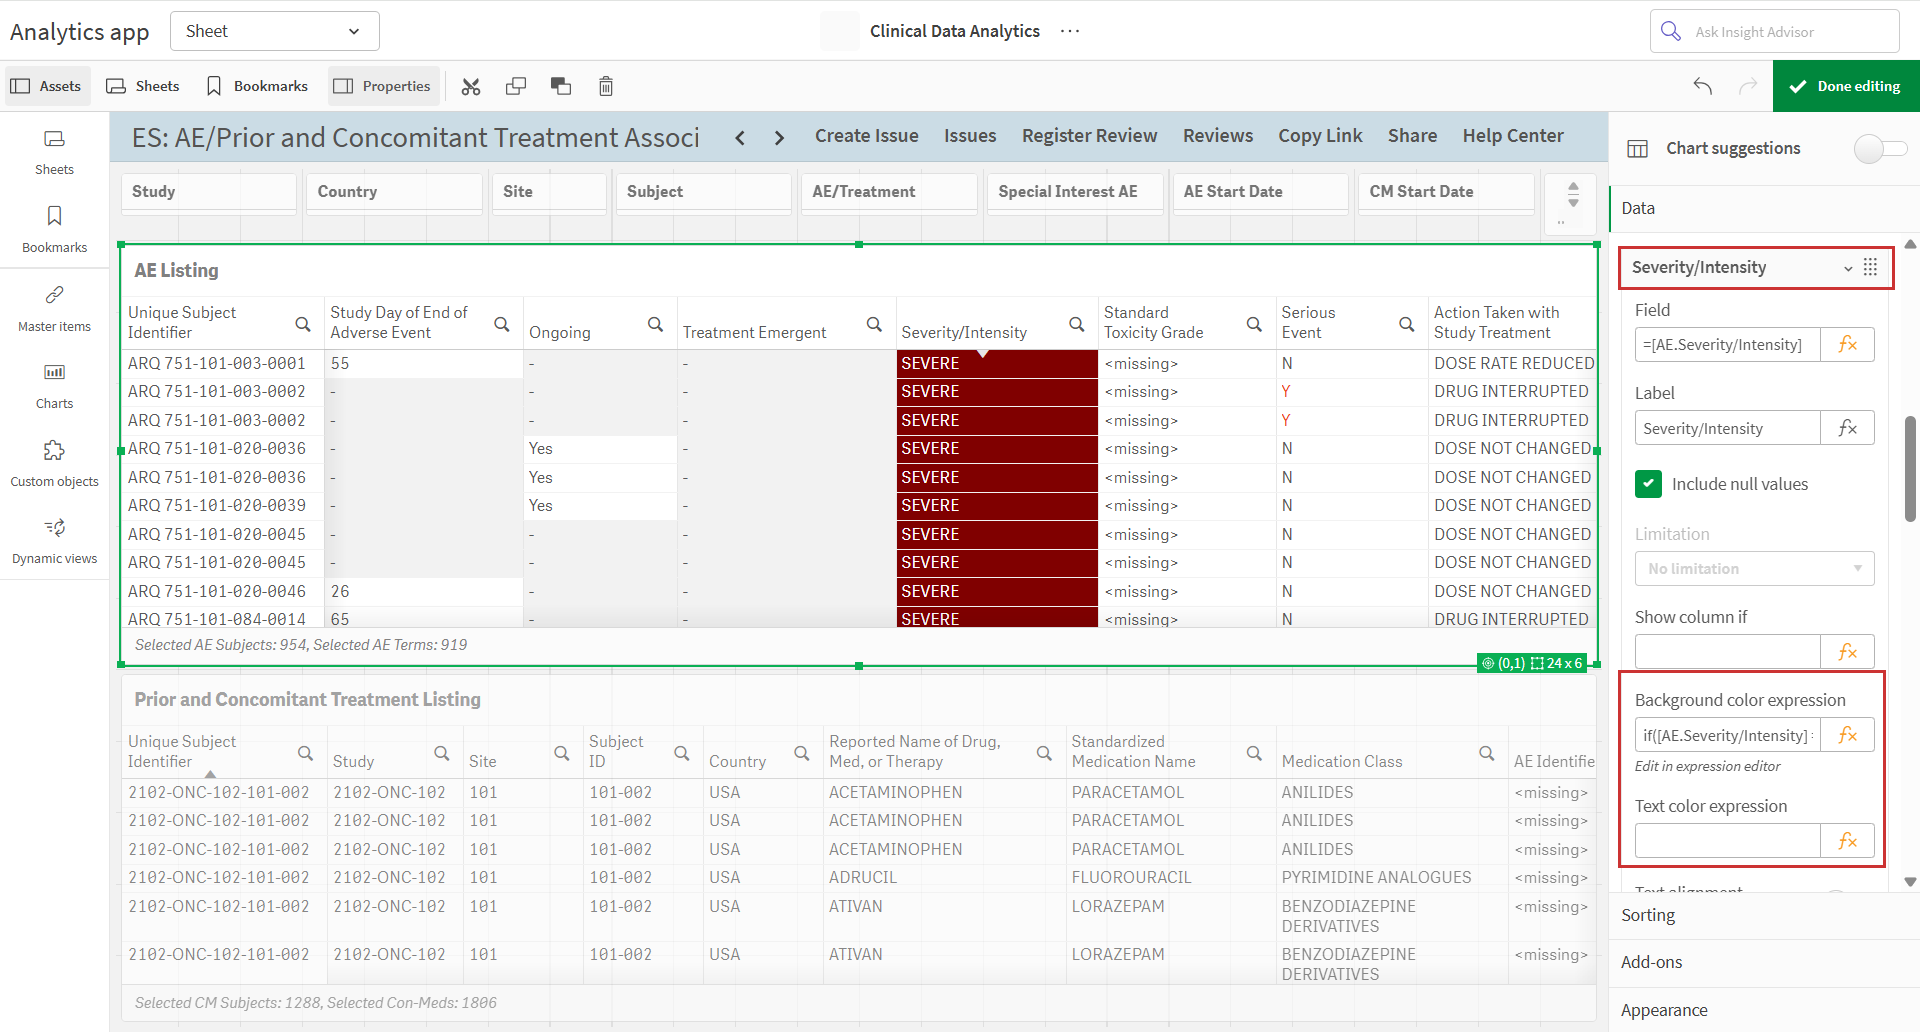Click Share in sheet header
Viewport: 1920px width, 1032px height.
1412,136
